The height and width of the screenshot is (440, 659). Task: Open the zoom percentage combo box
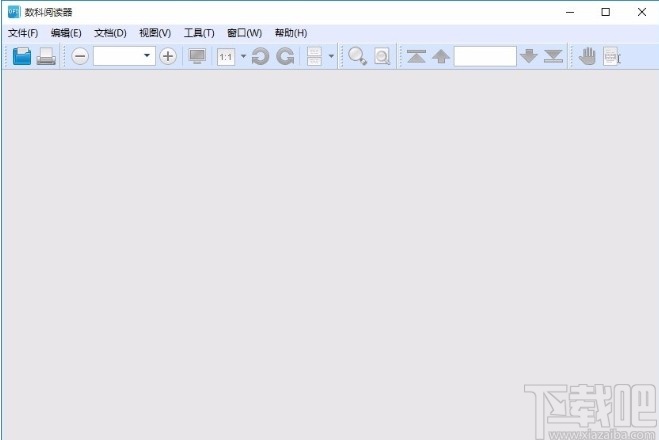pyautogui.click(x=124, y=56)
